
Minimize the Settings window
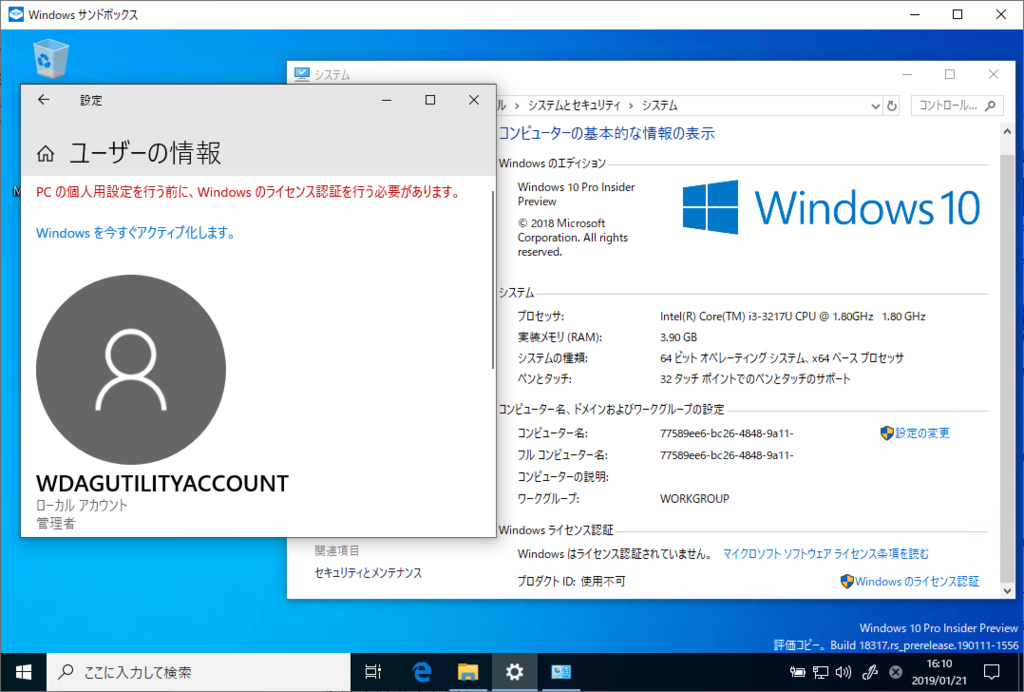pyautogui.click(x=387, y=100)
